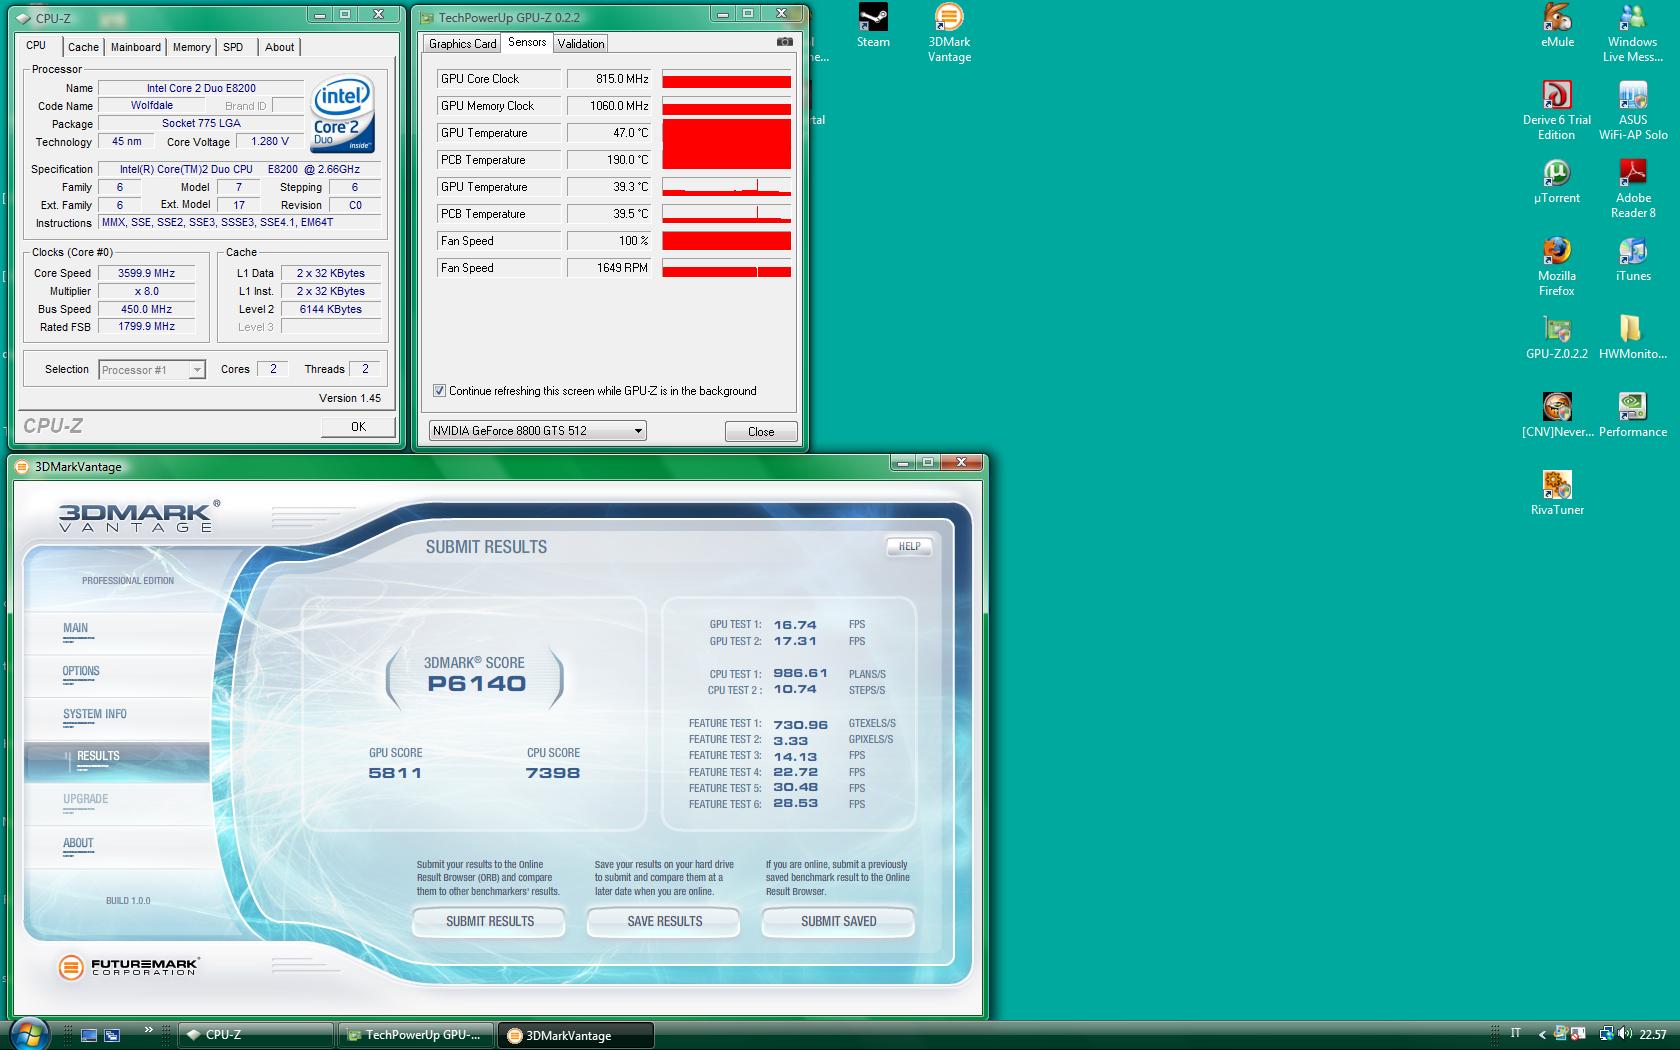
Task: Click the Windows Start orb
Action: click(x=28, y=1033)
